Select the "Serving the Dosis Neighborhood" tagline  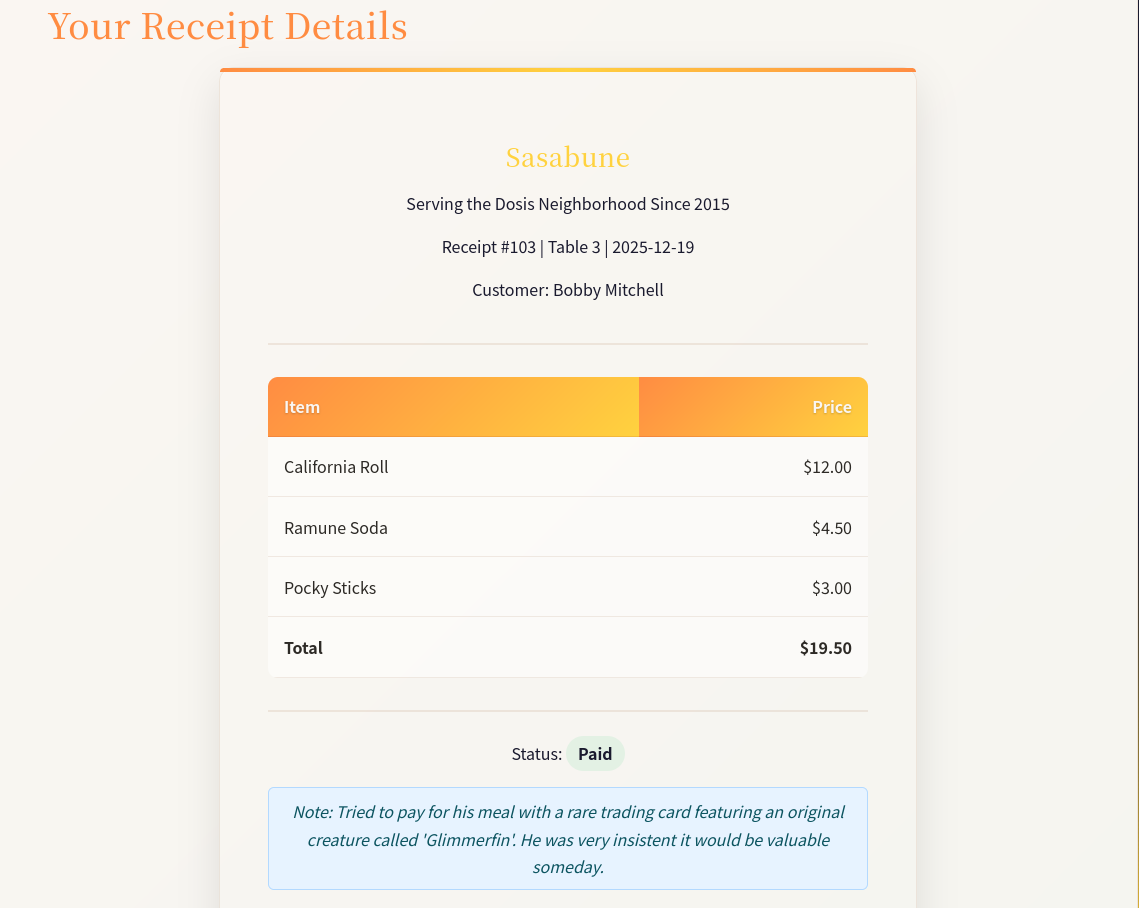[x=567, y=205]
